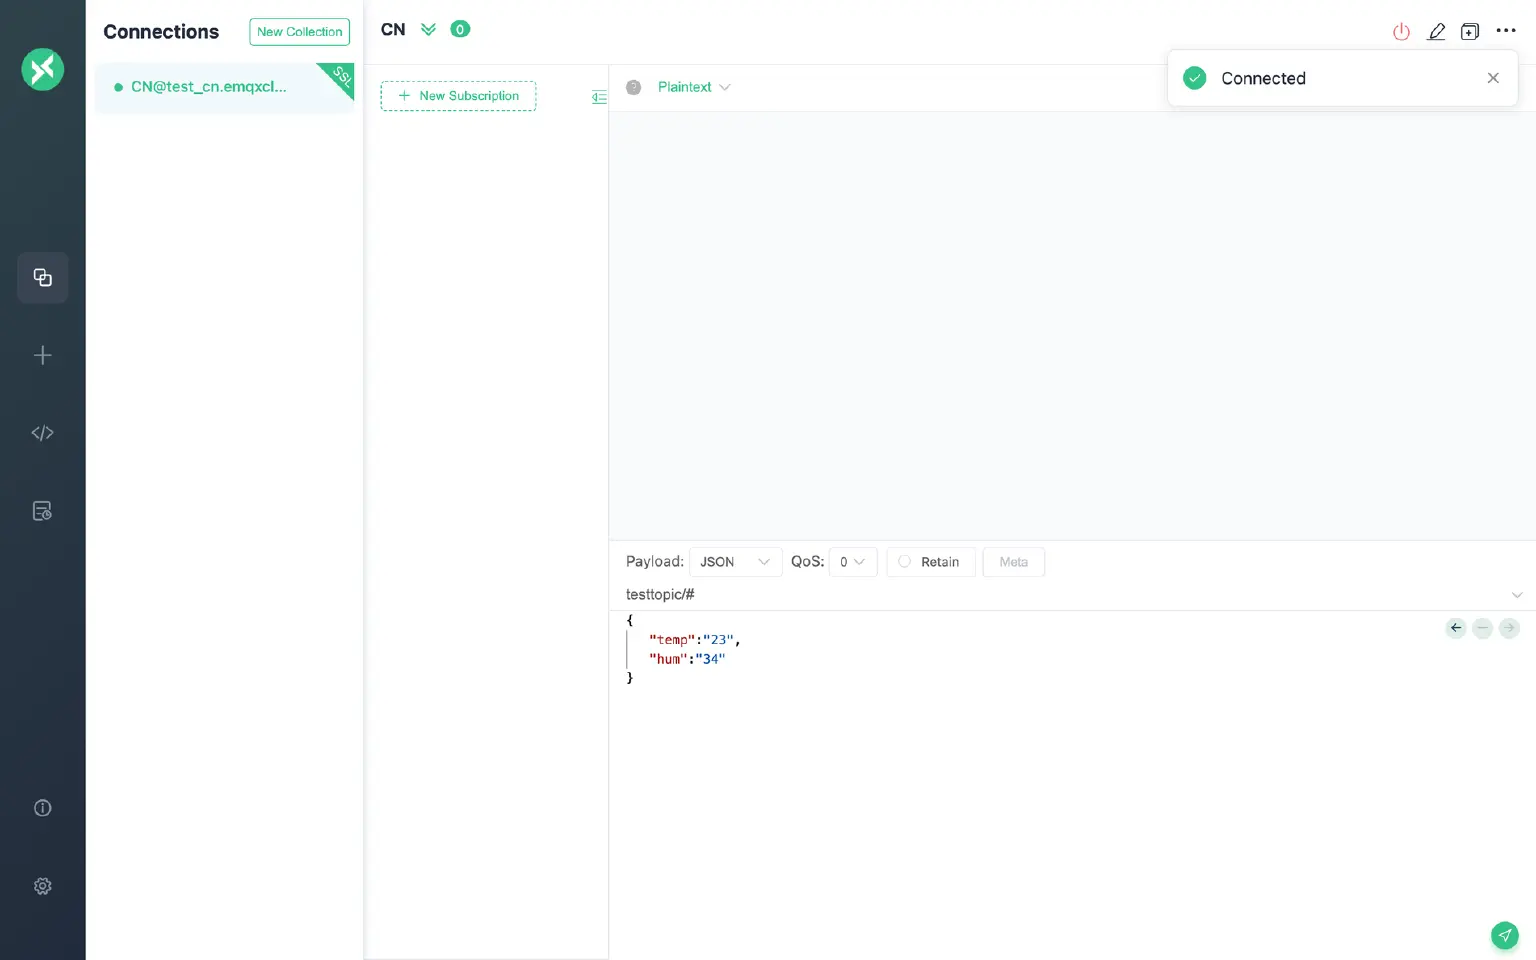Open the Payload JSON format dropdown

point(735,562)
